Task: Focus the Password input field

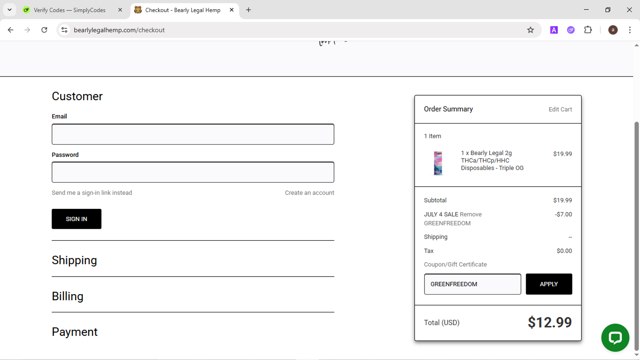Action: [193, 172]
